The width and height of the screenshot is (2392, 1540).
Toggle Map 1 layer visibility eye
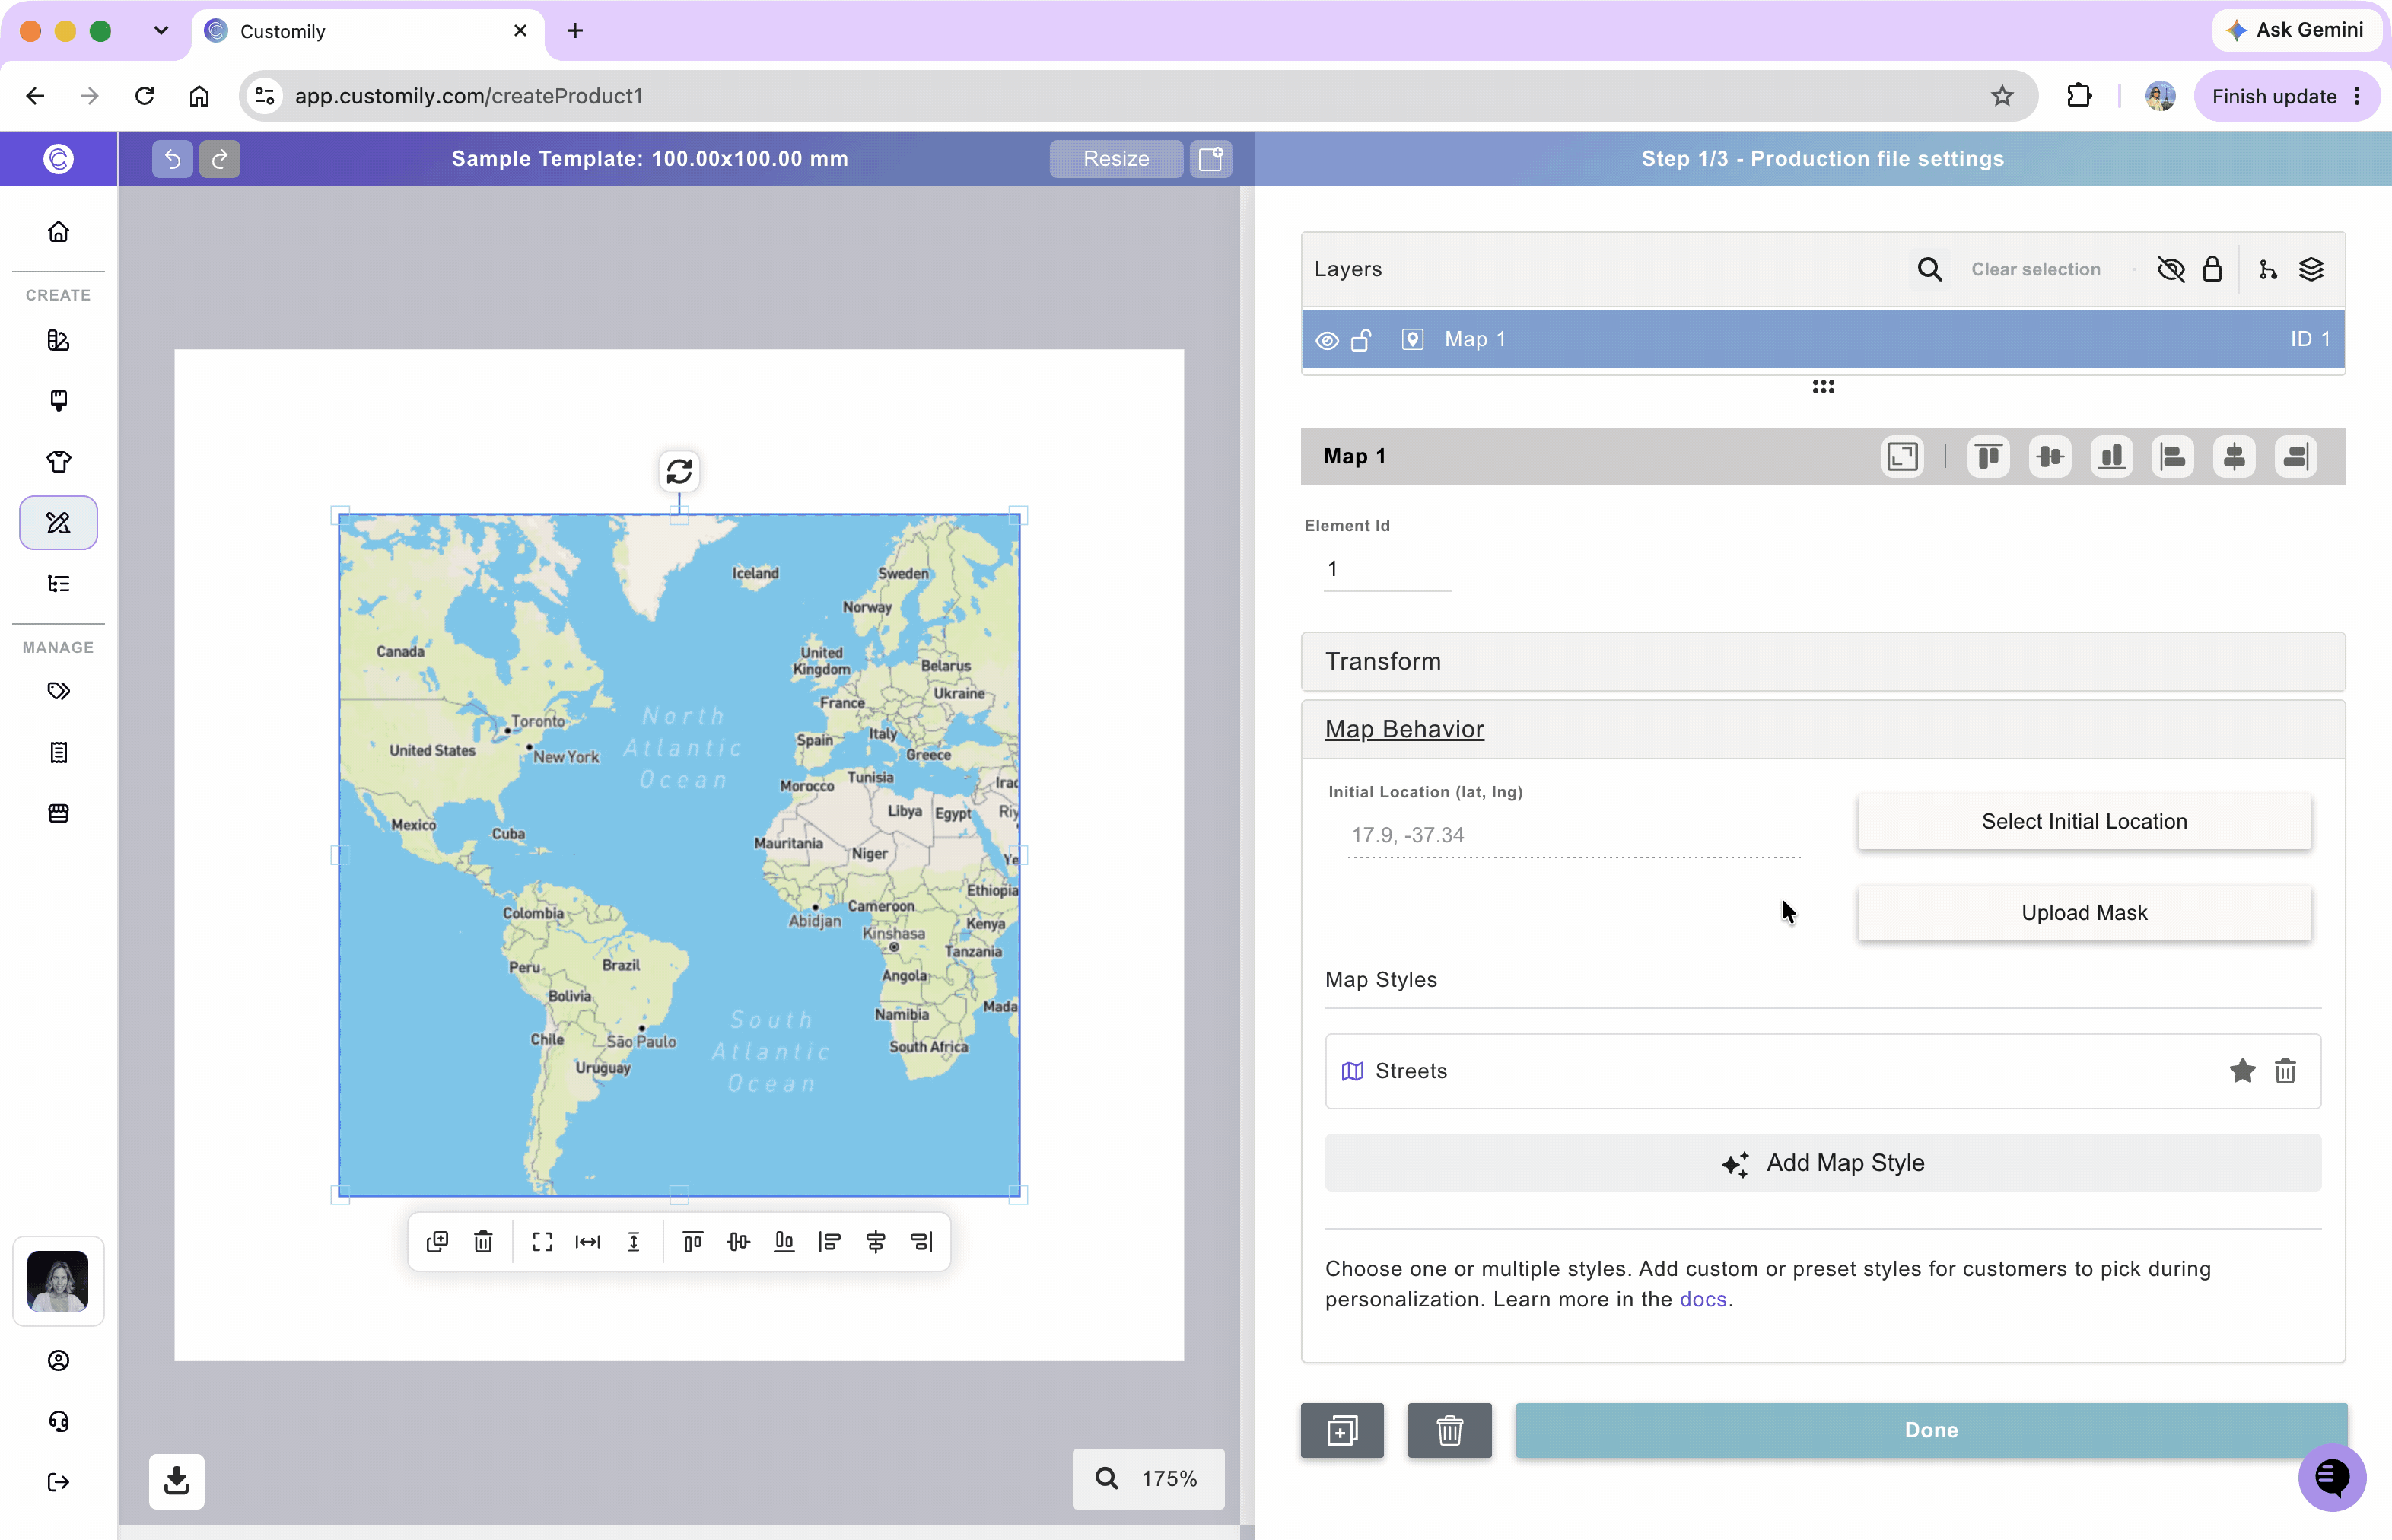(1327, 340)
